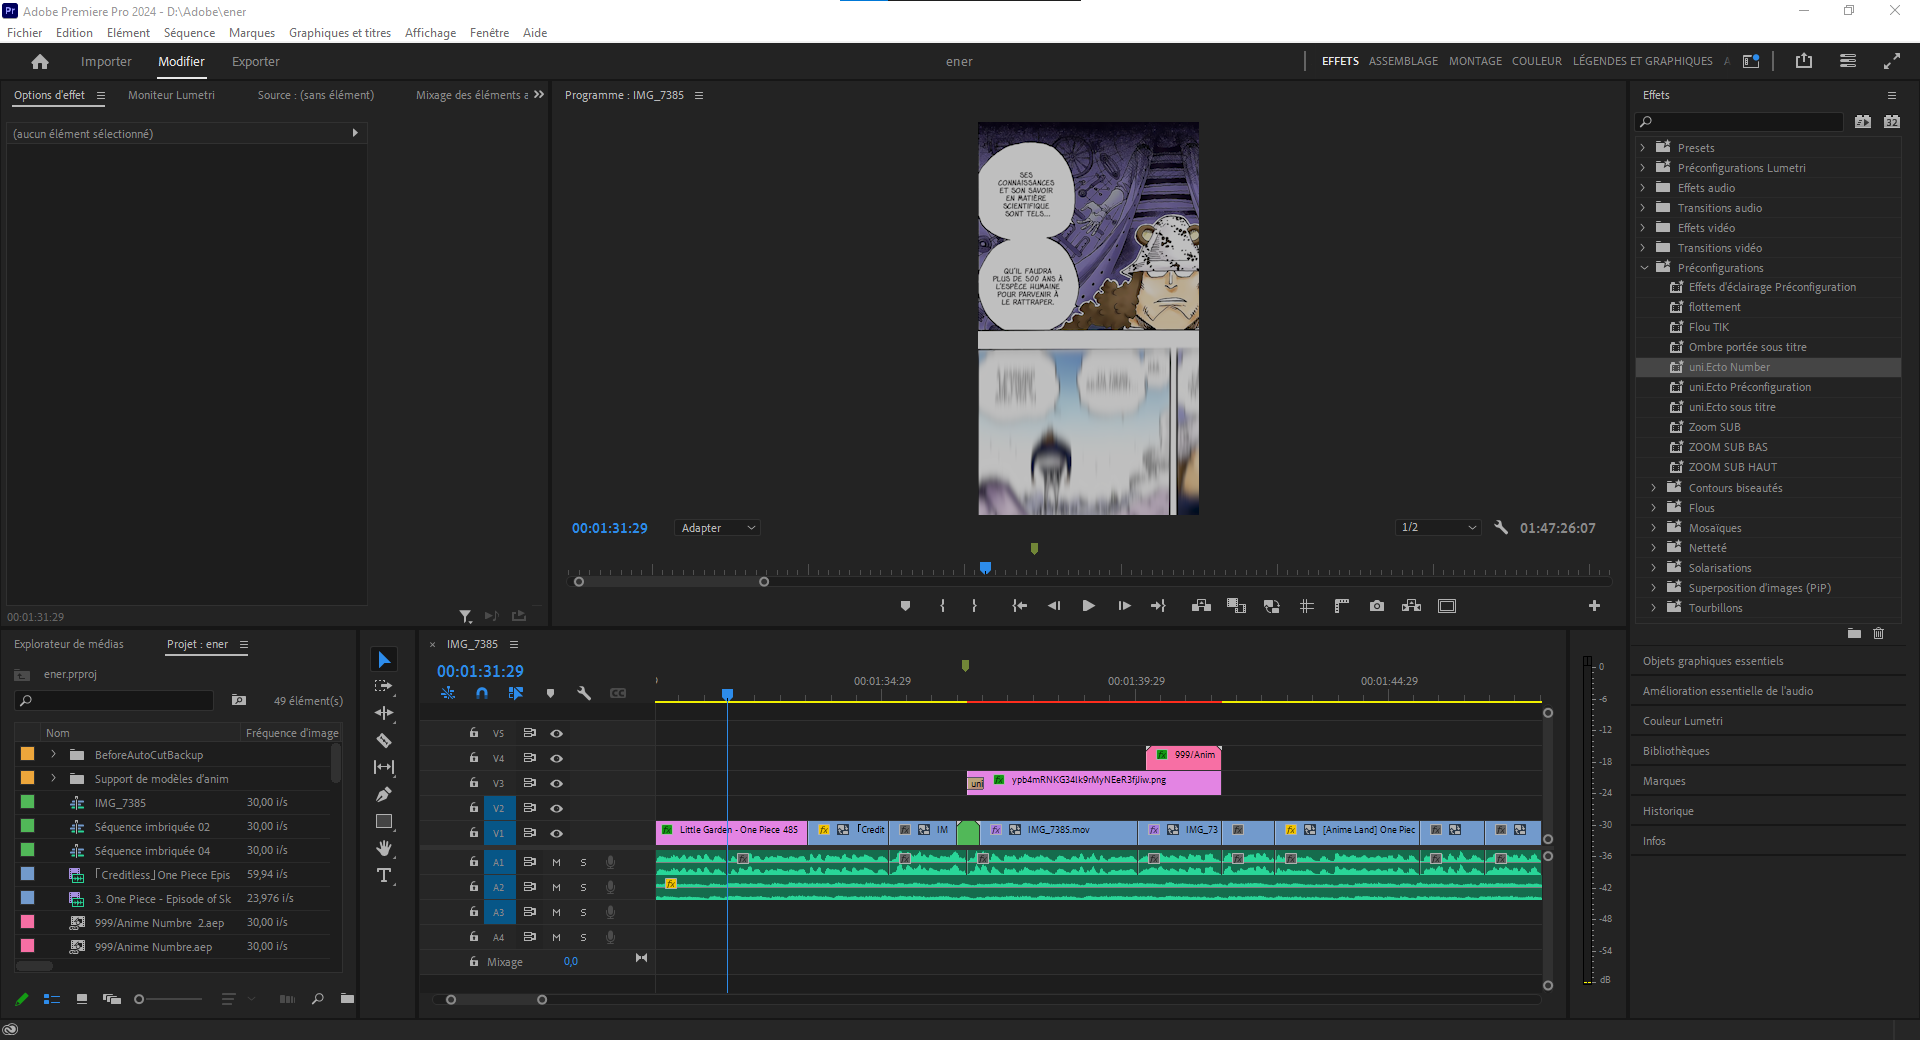Viewport: 1920px width, 1040px height.
Task: Select the Slip tool
Action: point(384,767)
